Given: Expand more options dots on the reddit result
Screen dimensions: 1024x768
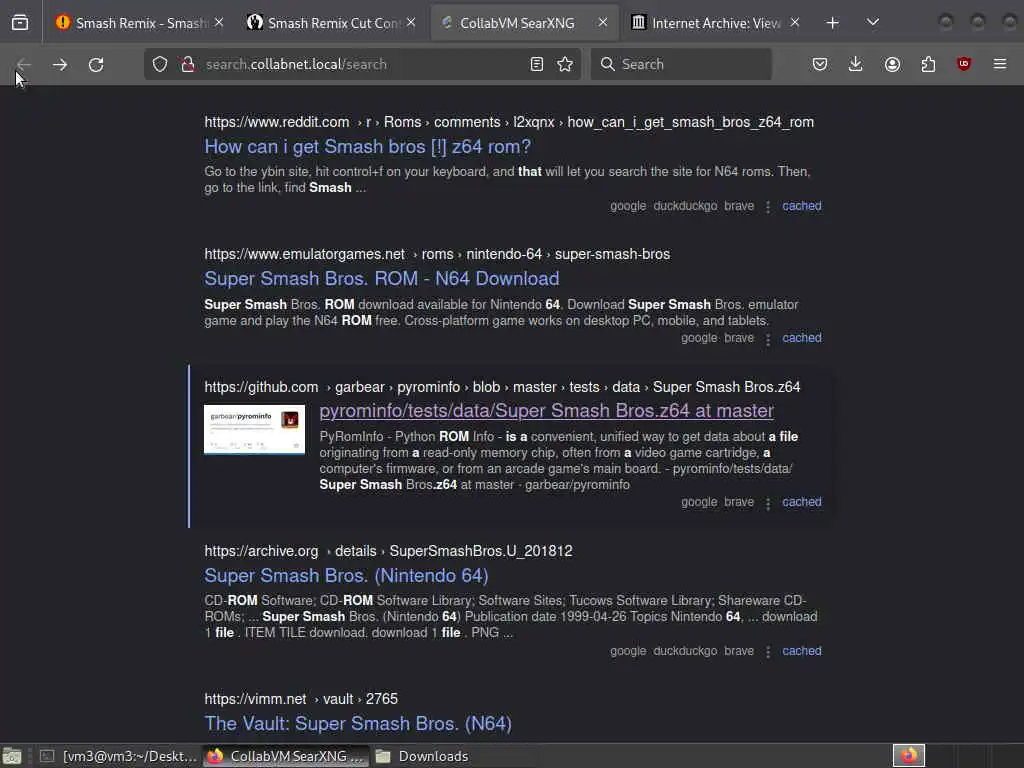Looking at the screenshot, I should (x=768, y=206).
